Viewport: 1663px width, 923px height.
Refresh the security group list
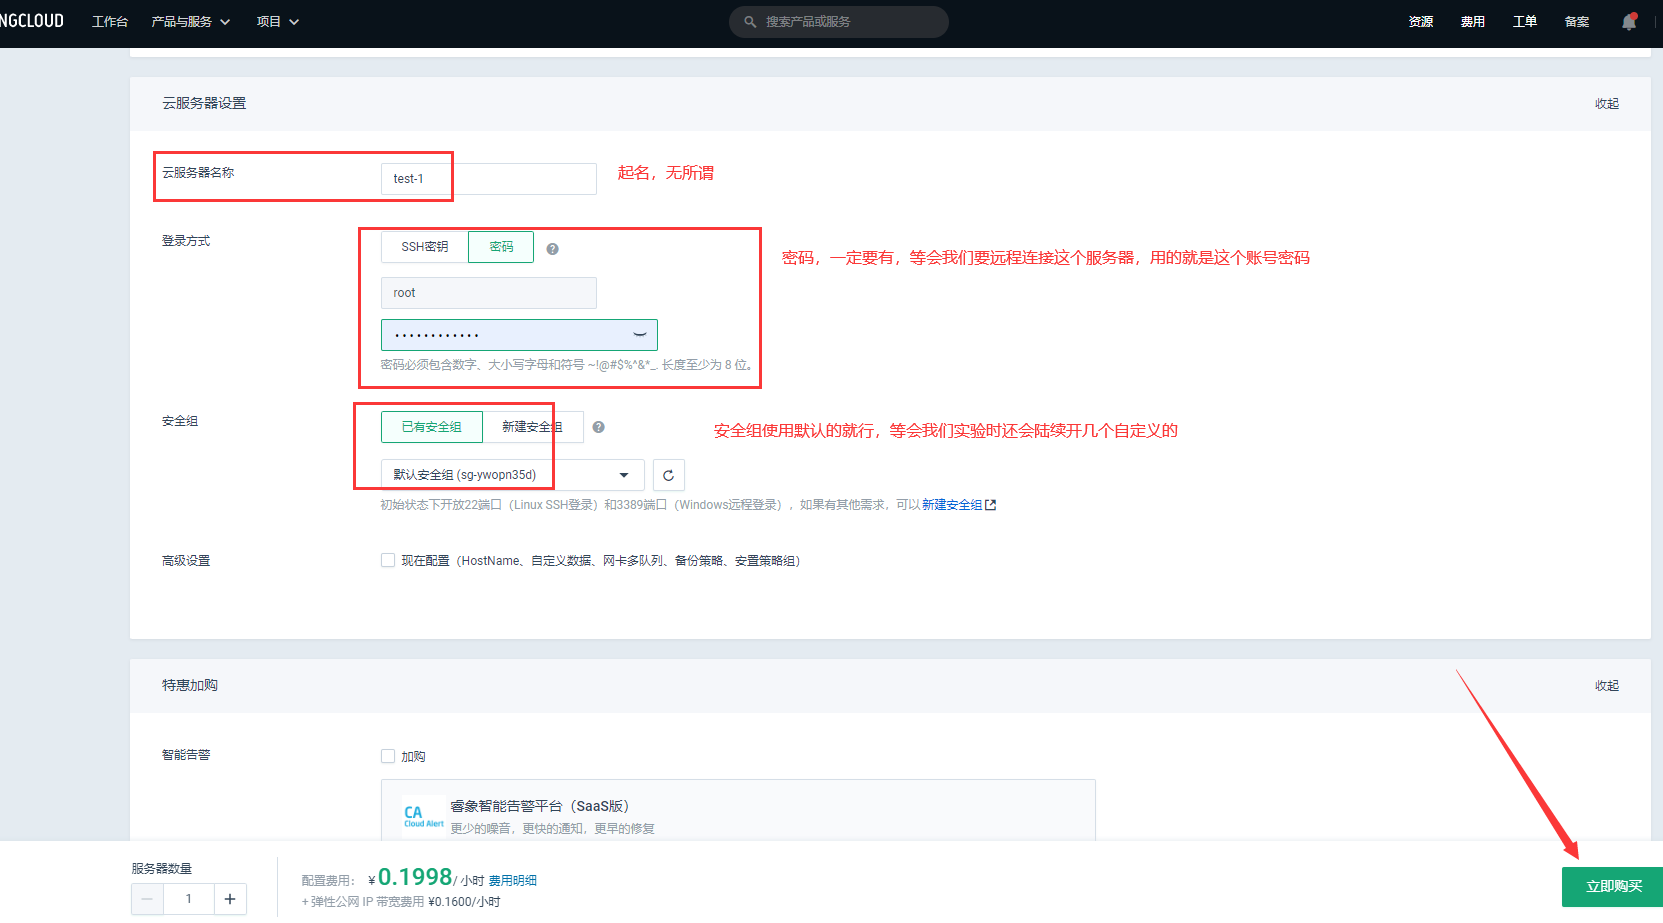668,475
